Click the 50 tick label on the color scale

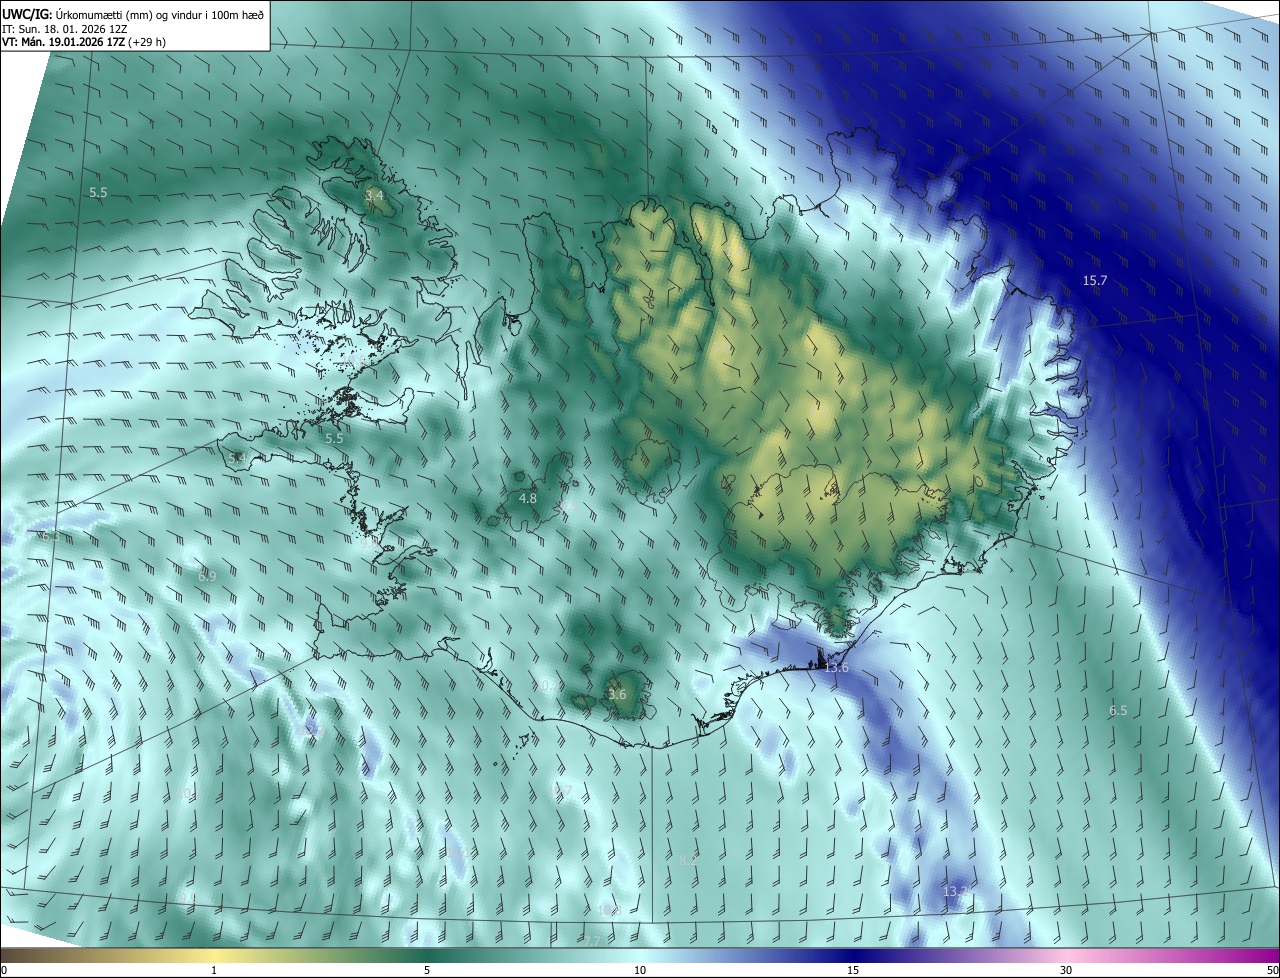(1272, 970)
